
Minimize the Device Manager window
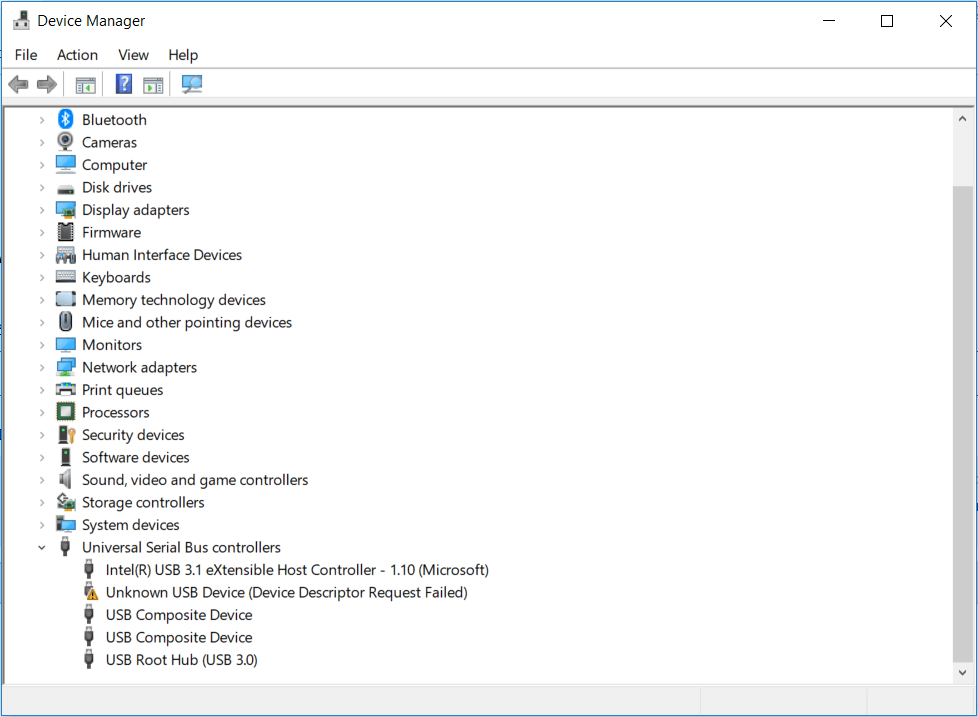[x=829, y=21]
